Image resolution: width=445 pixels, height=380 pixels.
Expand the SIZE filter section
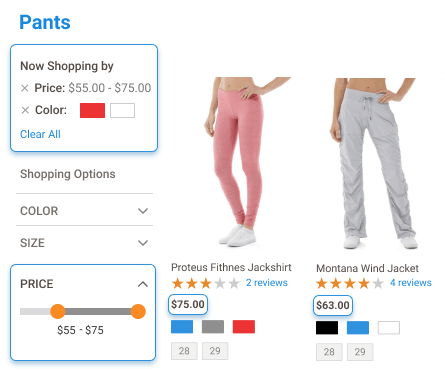pos(84,243)
